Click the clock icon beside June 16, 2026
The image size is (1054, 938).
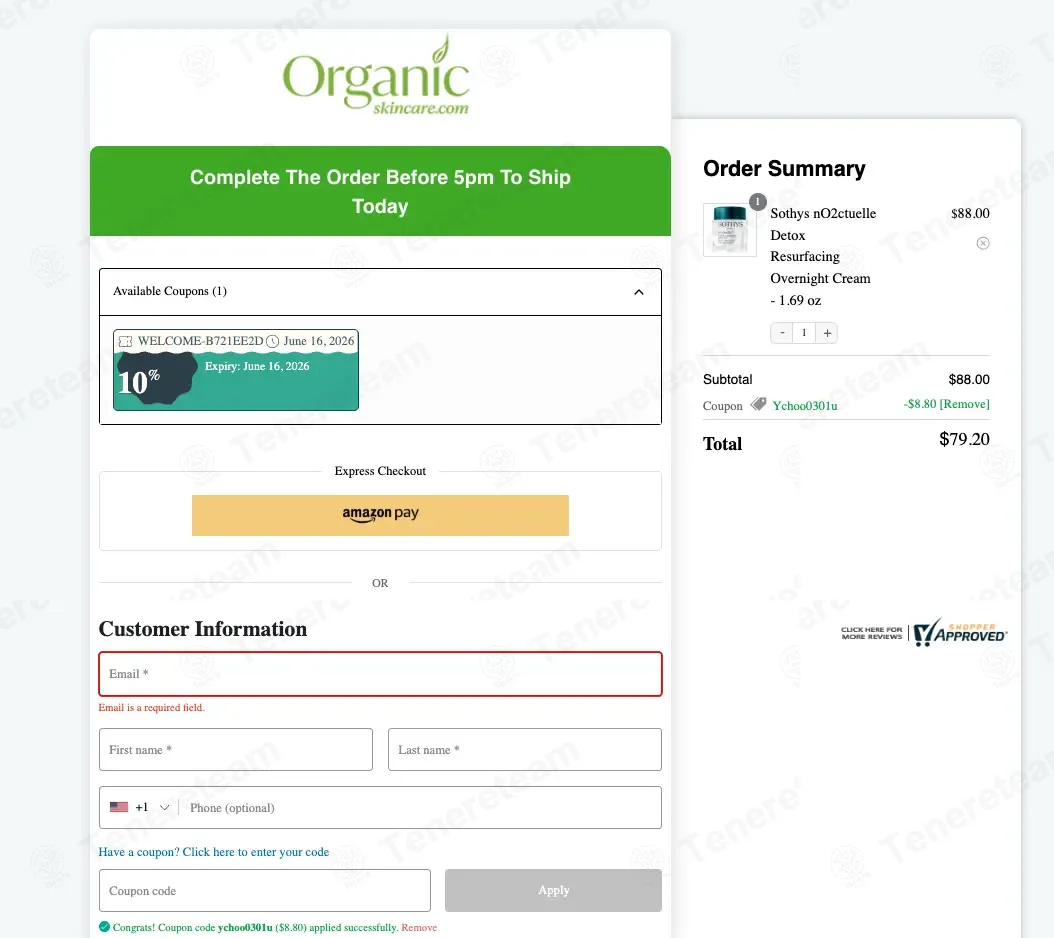click(x=272, y=342)
